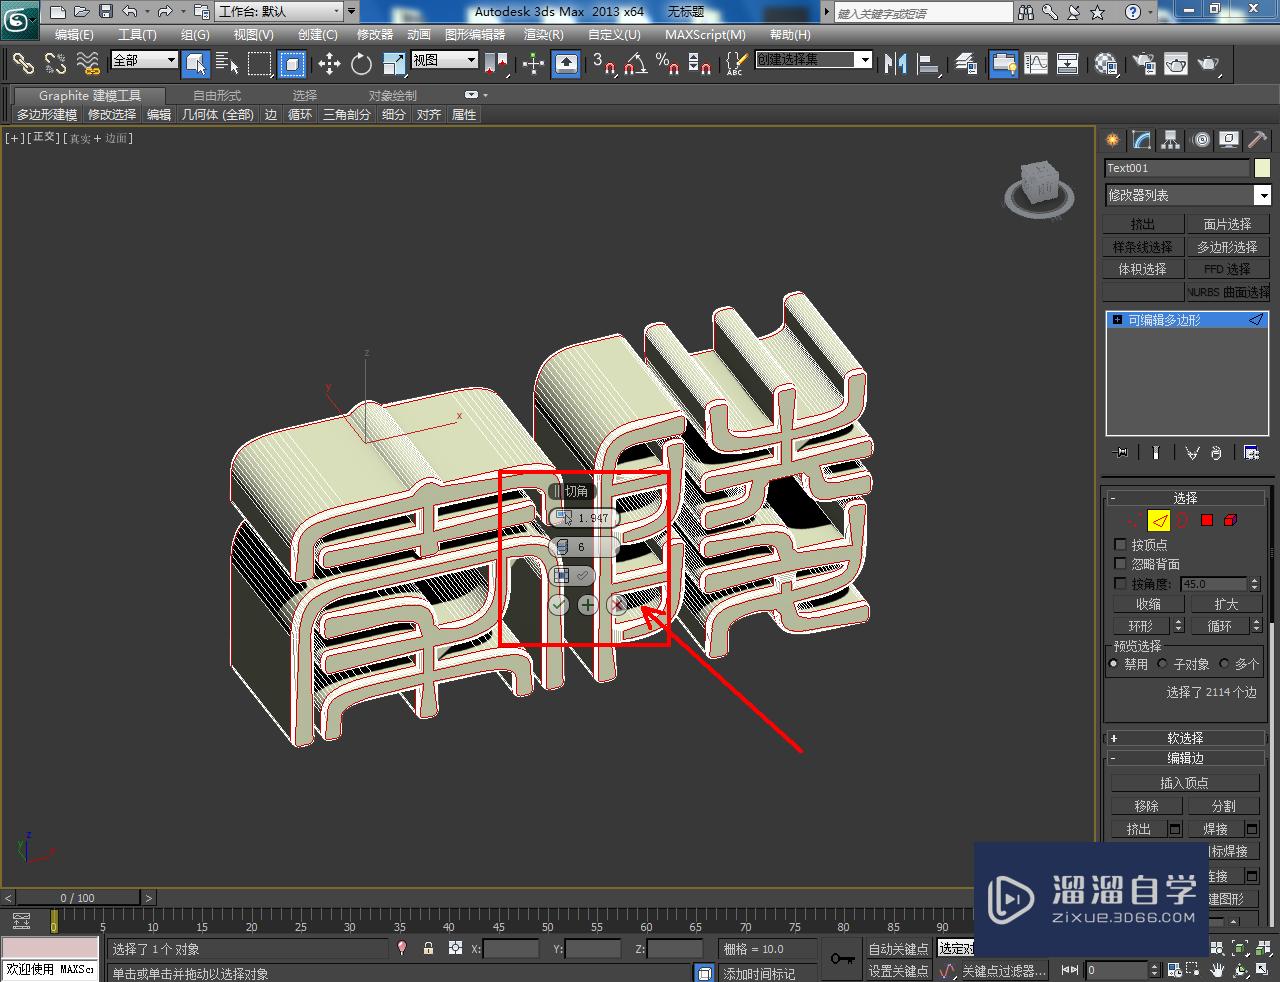Select the 多个 preview radio button

1224,664
